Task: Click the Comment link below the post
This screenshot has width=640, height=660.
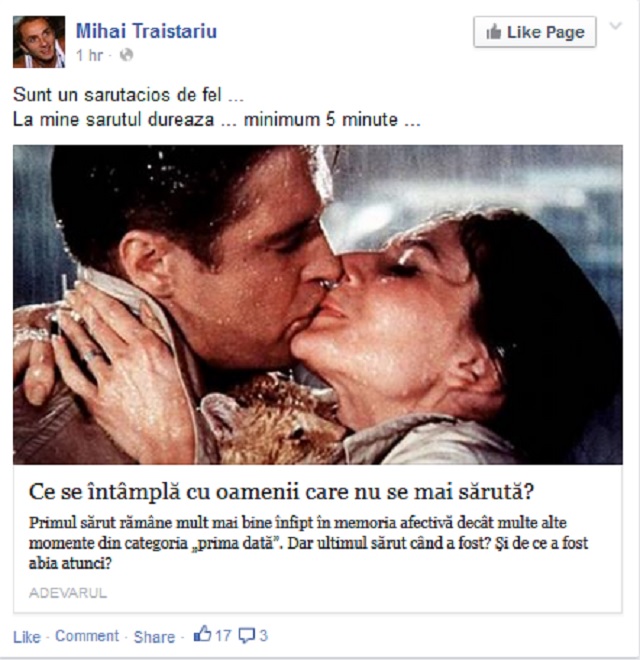Action: [x=87, y=636]
